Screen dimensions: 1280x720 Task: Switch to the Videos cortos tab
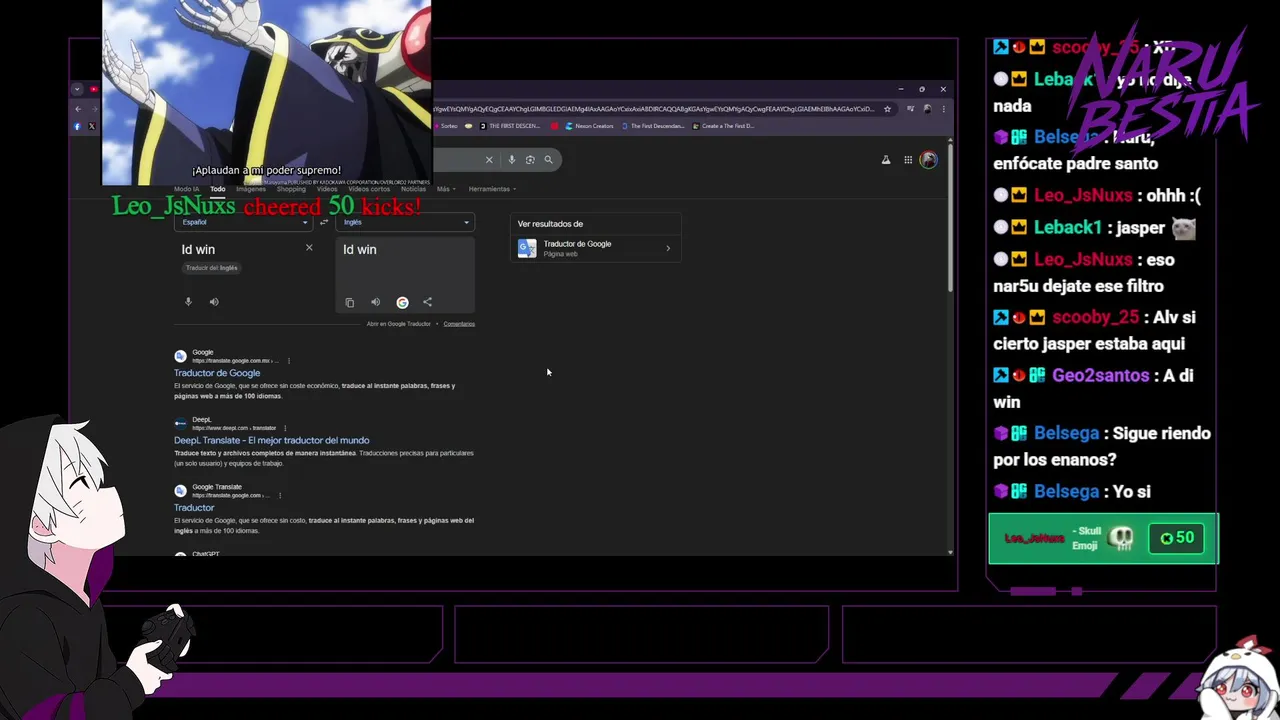pyautogui.click(x=369, y=189)
